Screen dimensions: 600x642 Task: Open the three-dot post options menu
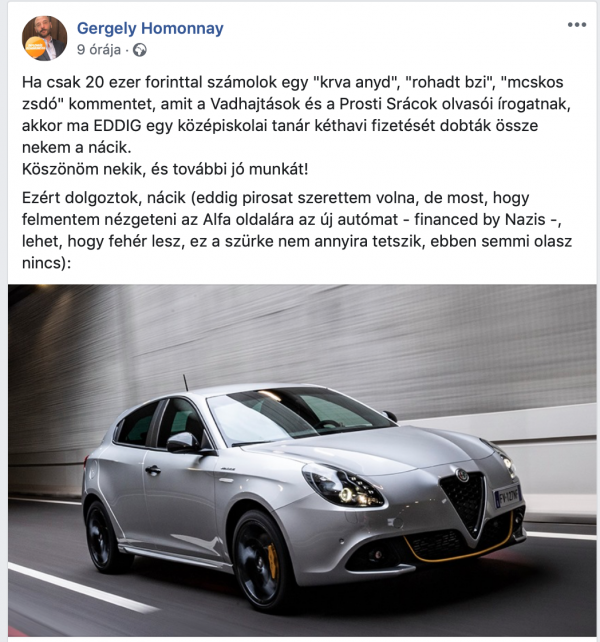577,25
